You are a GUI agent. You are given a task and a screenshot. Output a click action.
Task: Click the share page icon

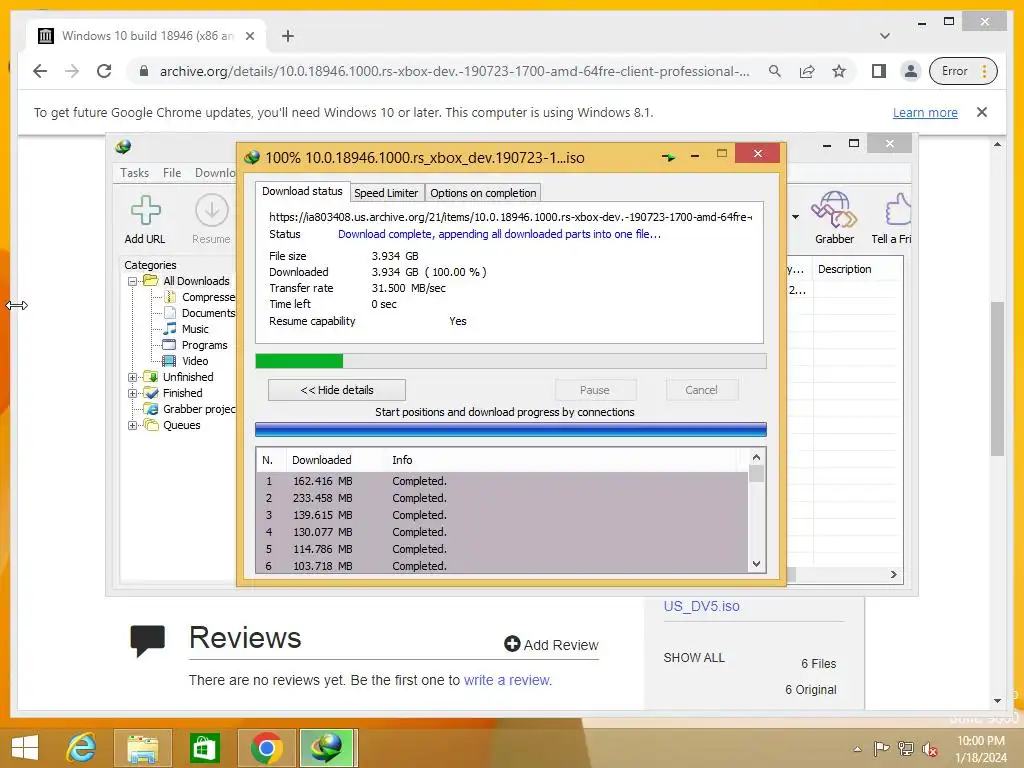point(807,71)
